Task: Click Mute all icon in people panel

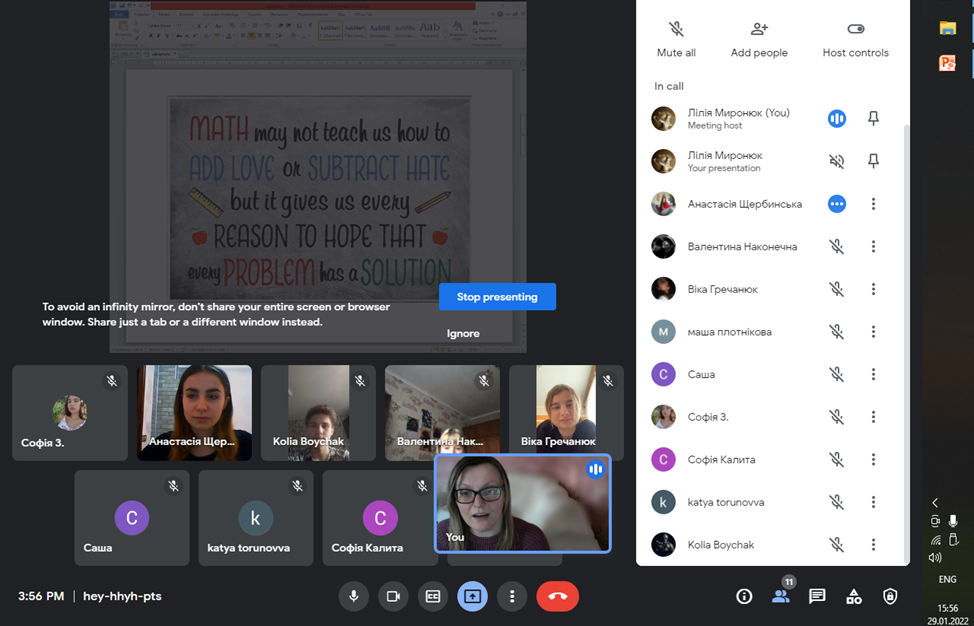Action: 676,29
